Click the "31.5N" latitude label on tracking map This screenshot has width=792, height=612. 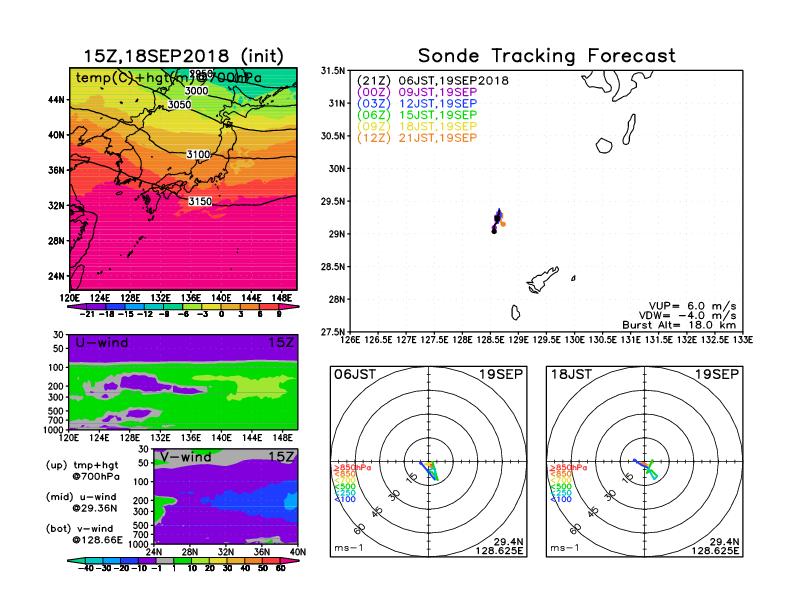click(x=333, y=71)
